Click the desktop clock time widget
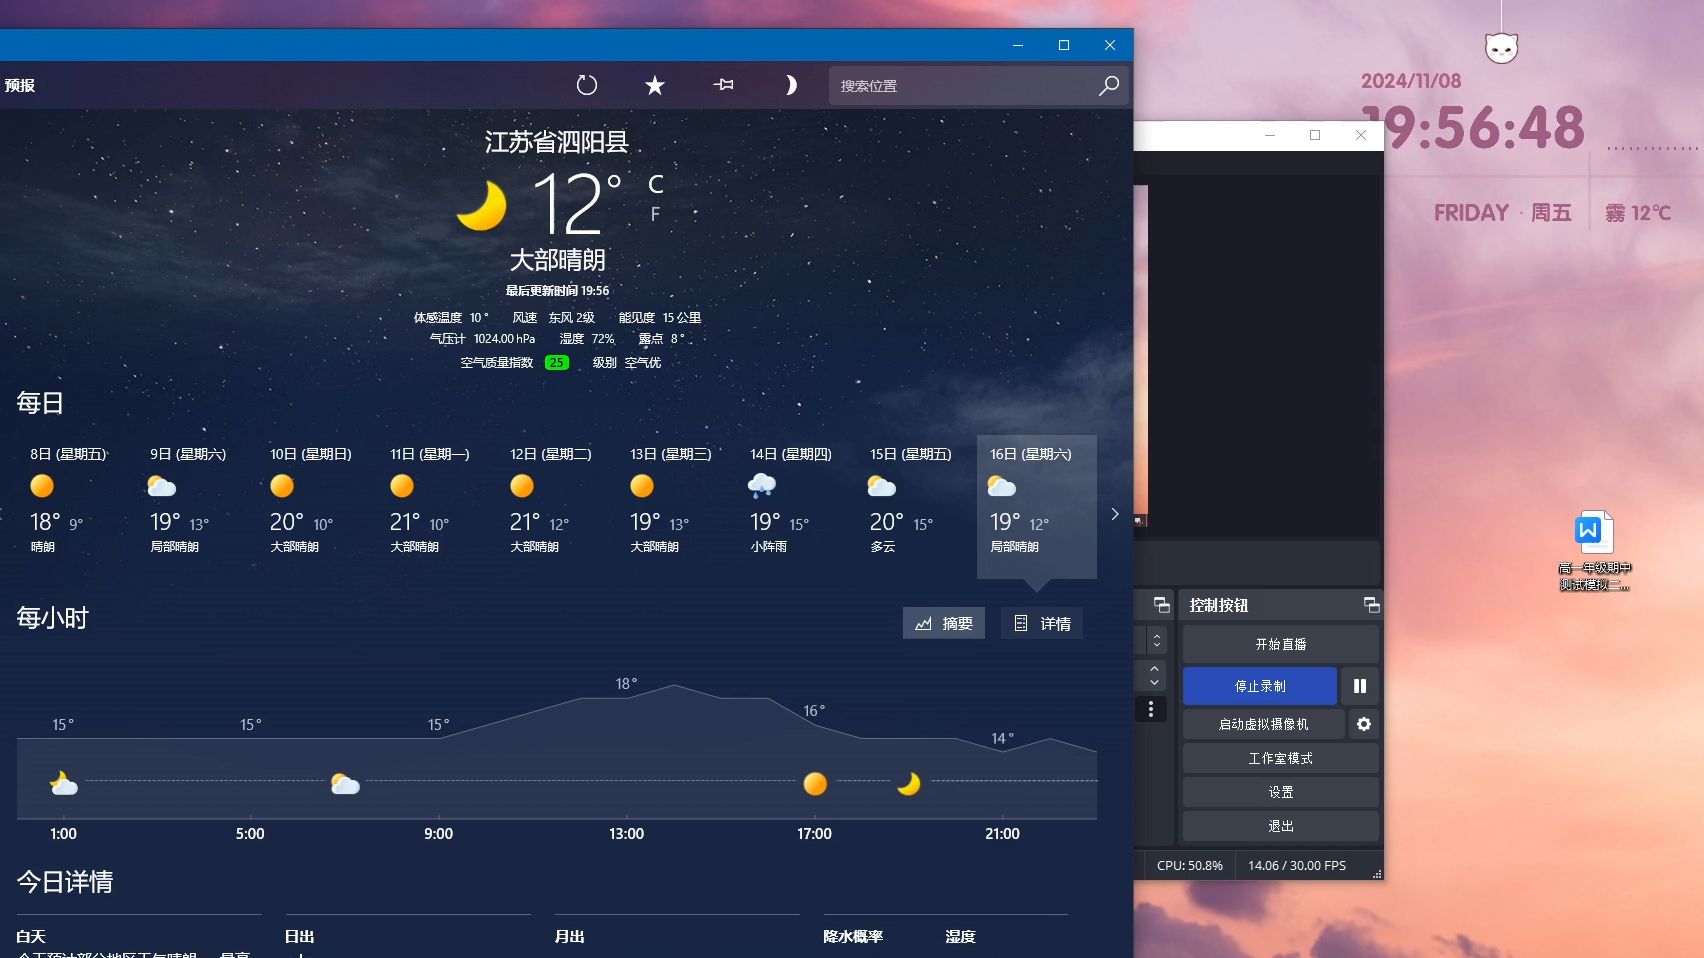The width and height of the screenshot is (1704, 958). [x=1475, y=128]
